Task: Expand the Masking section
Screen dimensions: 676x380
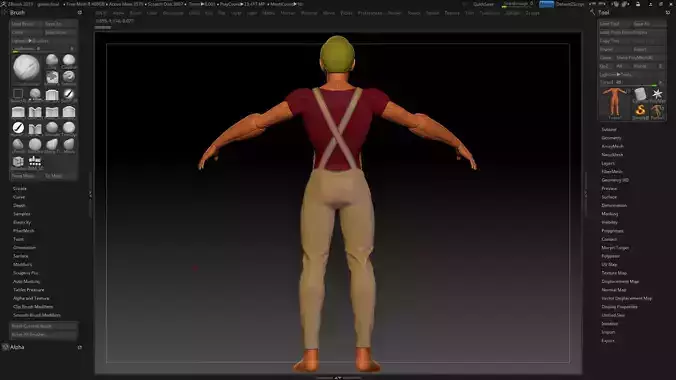Action: coord(610,214)
